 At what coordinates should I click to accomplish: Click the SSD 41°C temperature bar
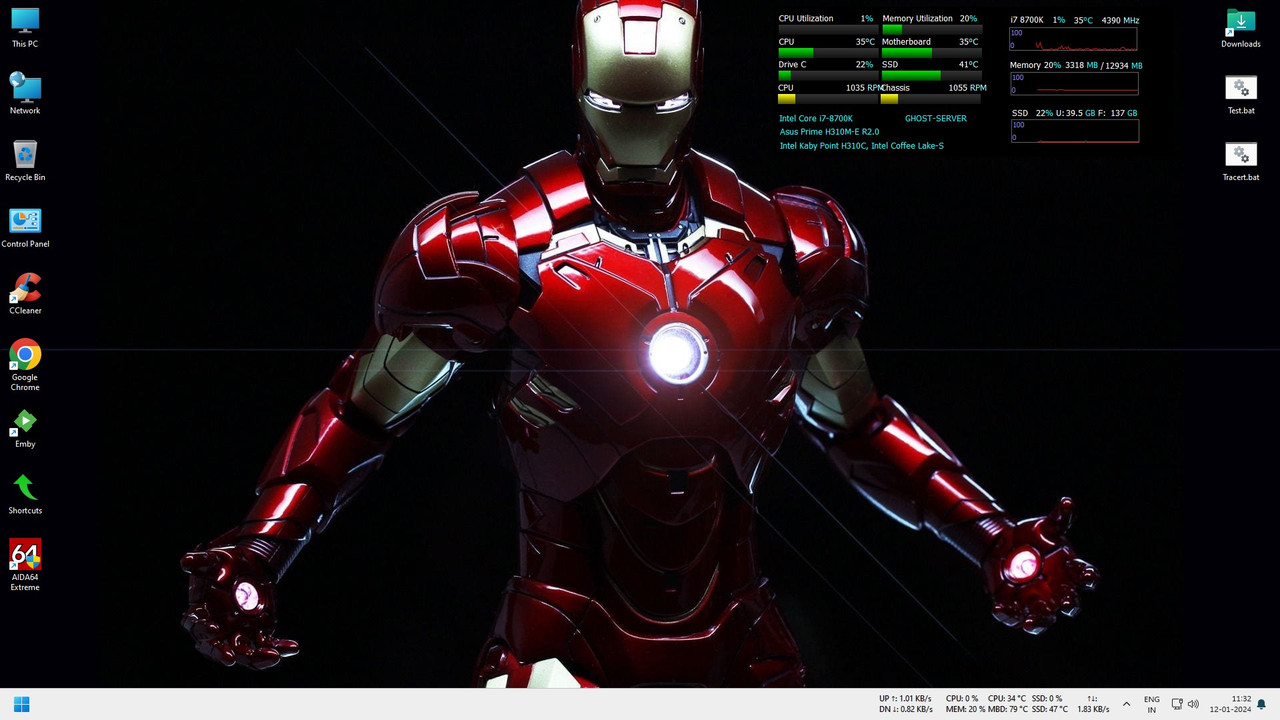pos(931,75)
